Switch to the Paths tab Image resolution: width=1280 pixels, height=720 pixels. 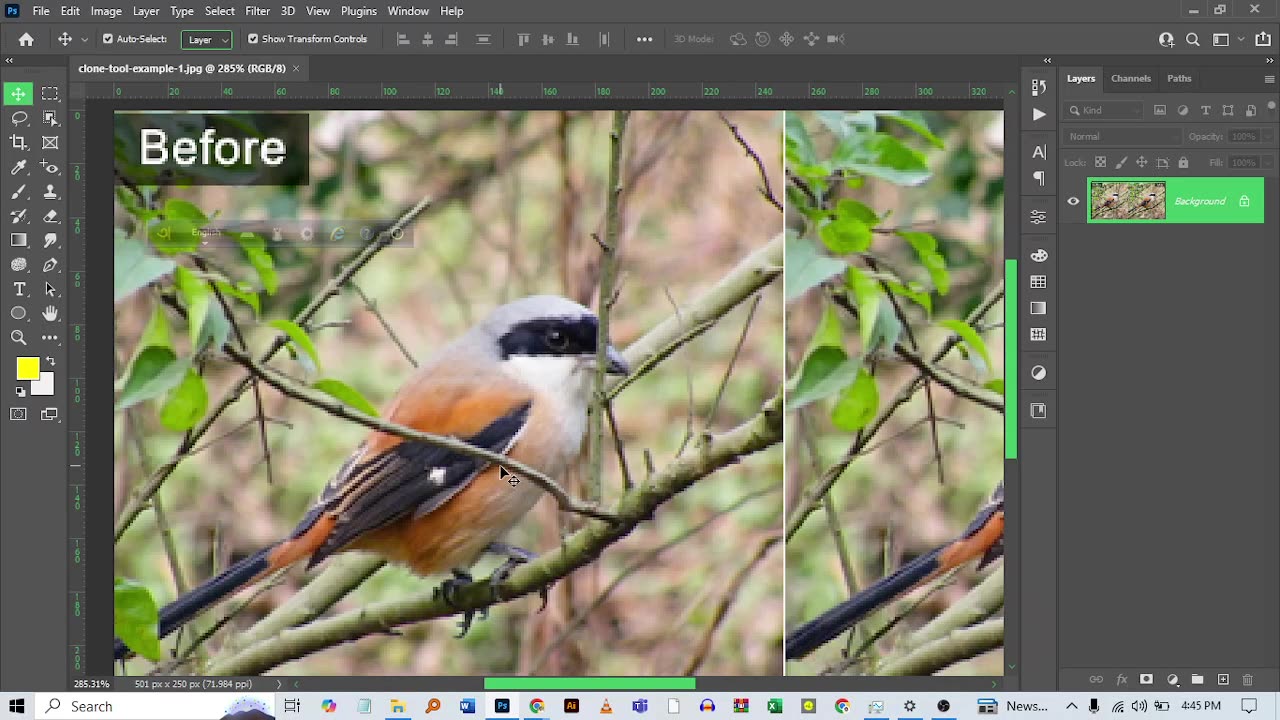(1179, 78)
